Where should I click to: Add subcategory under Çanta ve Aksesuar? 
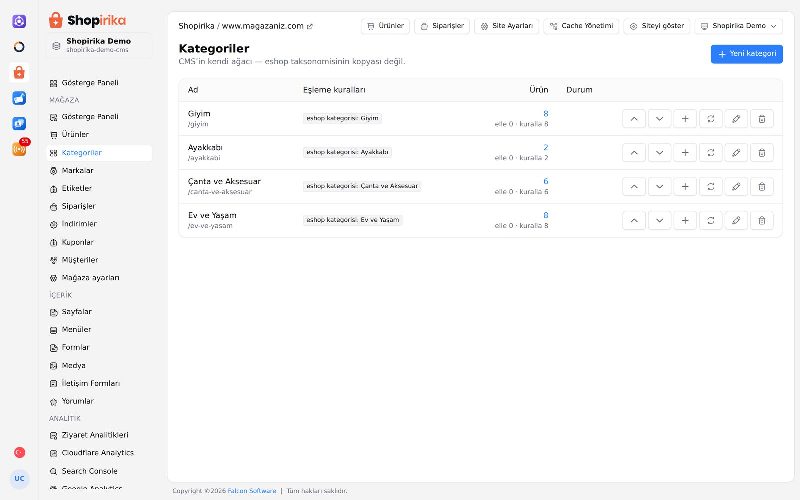pos(685,187)
